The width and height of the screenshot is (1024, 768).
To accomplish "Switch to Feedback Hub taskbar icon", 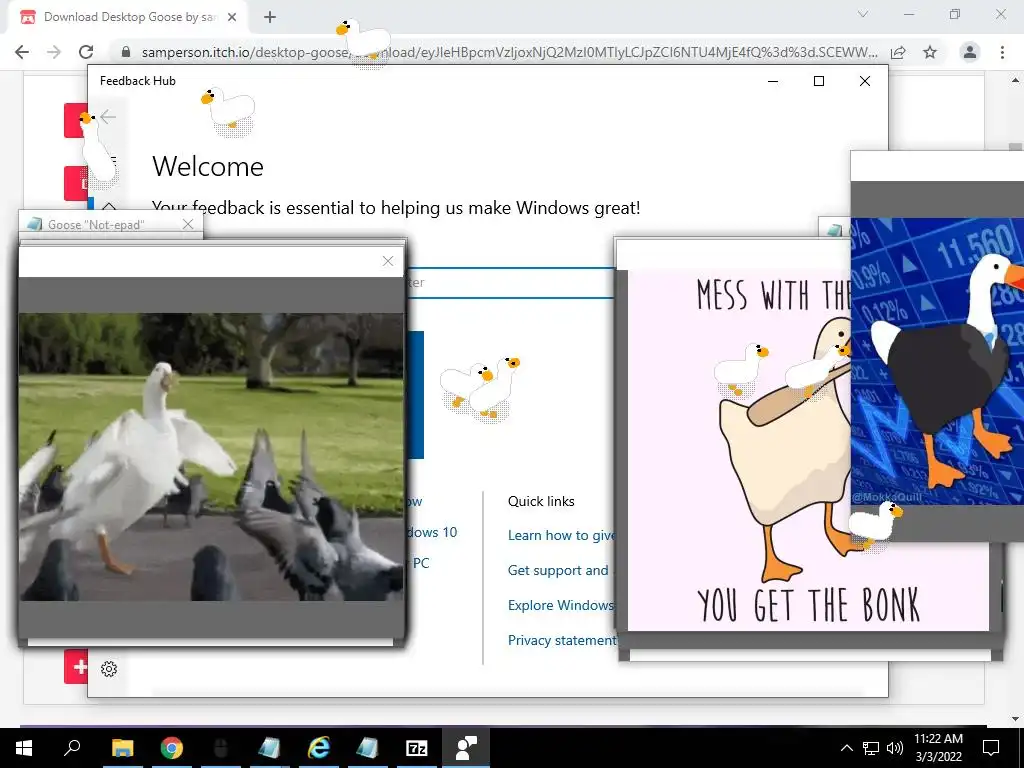I will click(x=466, y=747).
